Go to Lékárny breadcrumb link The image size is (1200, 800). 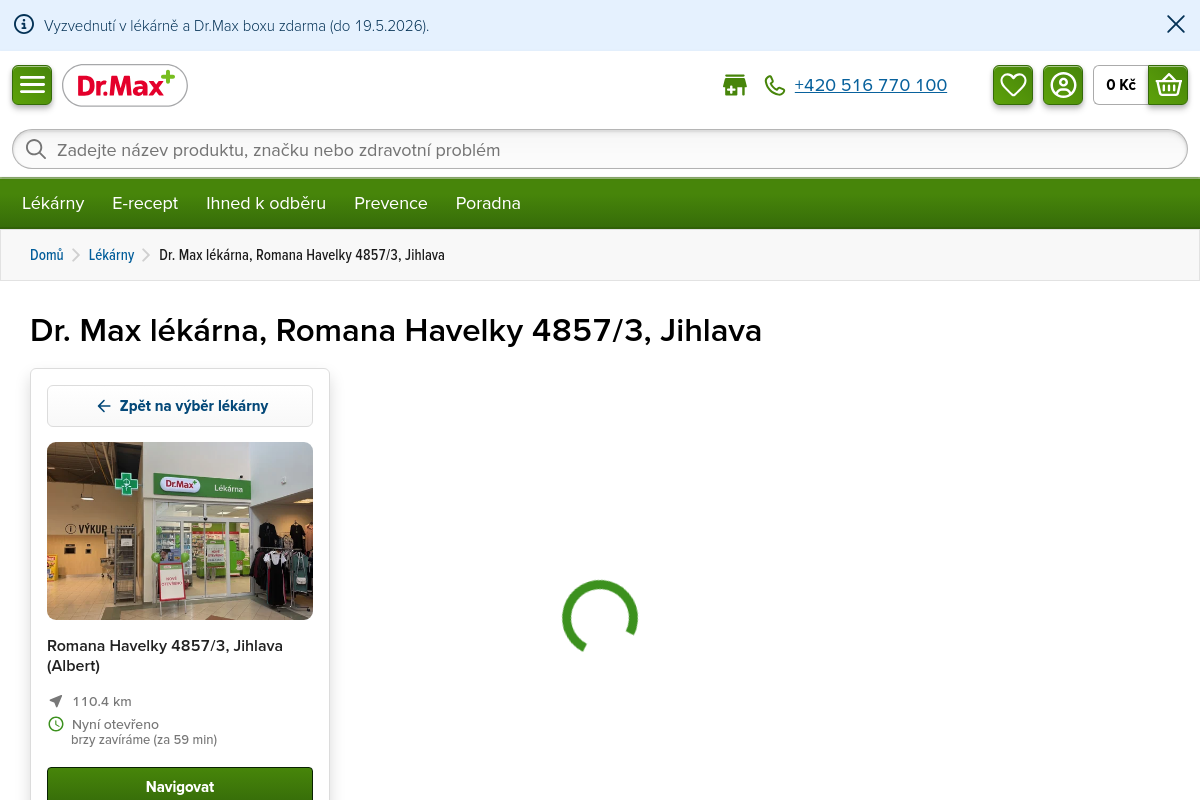click(x=111, y=255)
